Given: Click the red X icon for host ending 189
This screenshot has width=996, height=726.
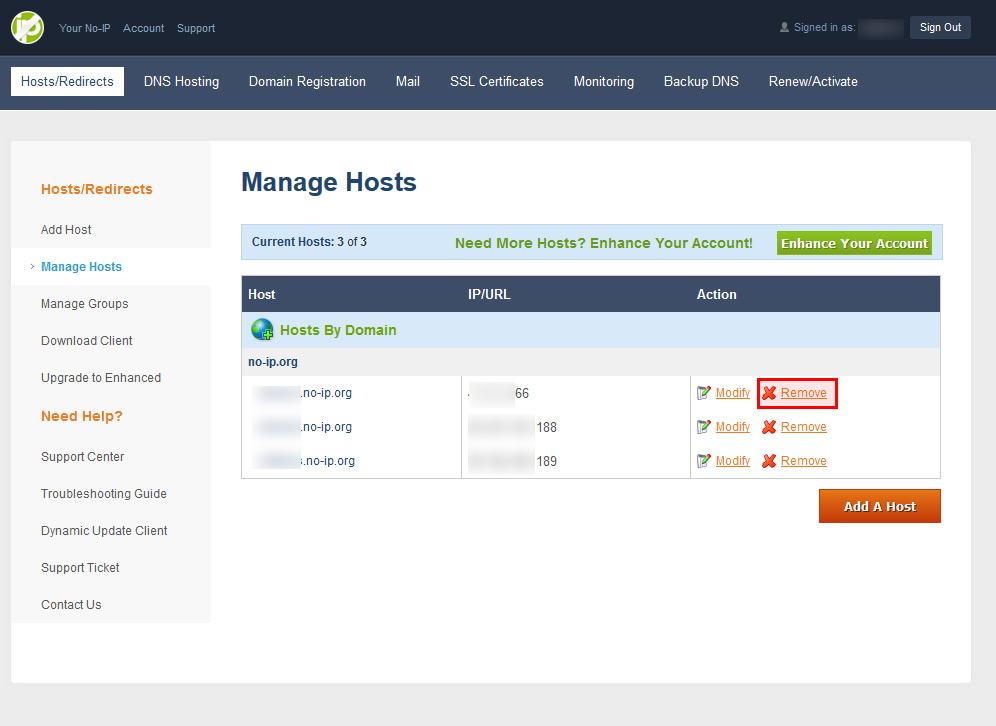Looking at the screenshot, I should (x=769, y=460).
